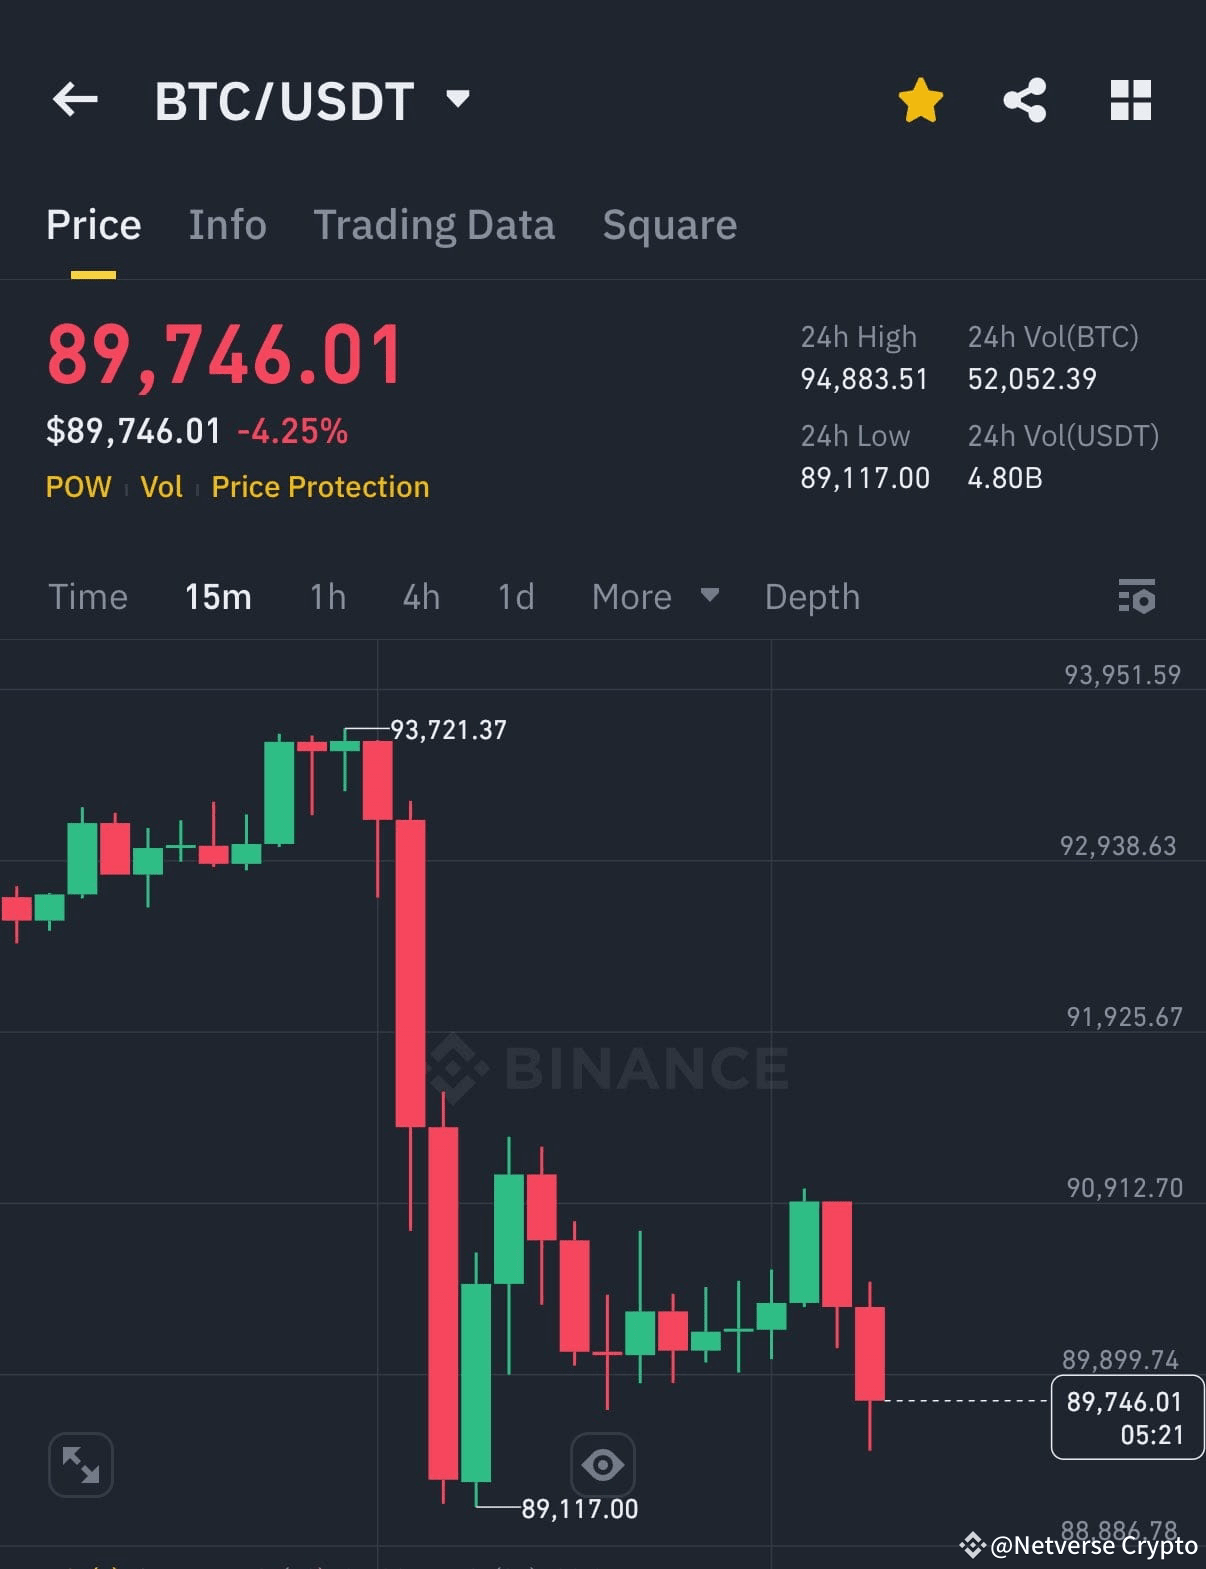This screenshot has width=1206, height=1569.
Task: Select the 1h timeframe
Action: tap(326, 596)
